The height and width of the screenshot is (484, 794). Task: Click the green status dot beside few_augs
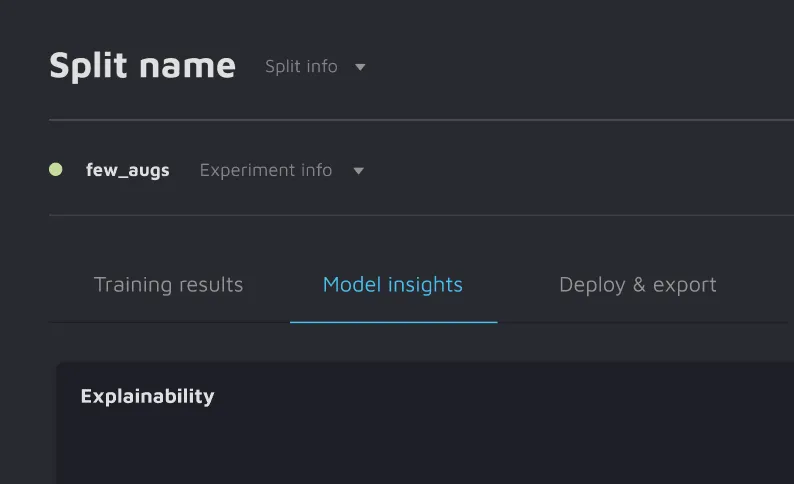coord(56,170)
